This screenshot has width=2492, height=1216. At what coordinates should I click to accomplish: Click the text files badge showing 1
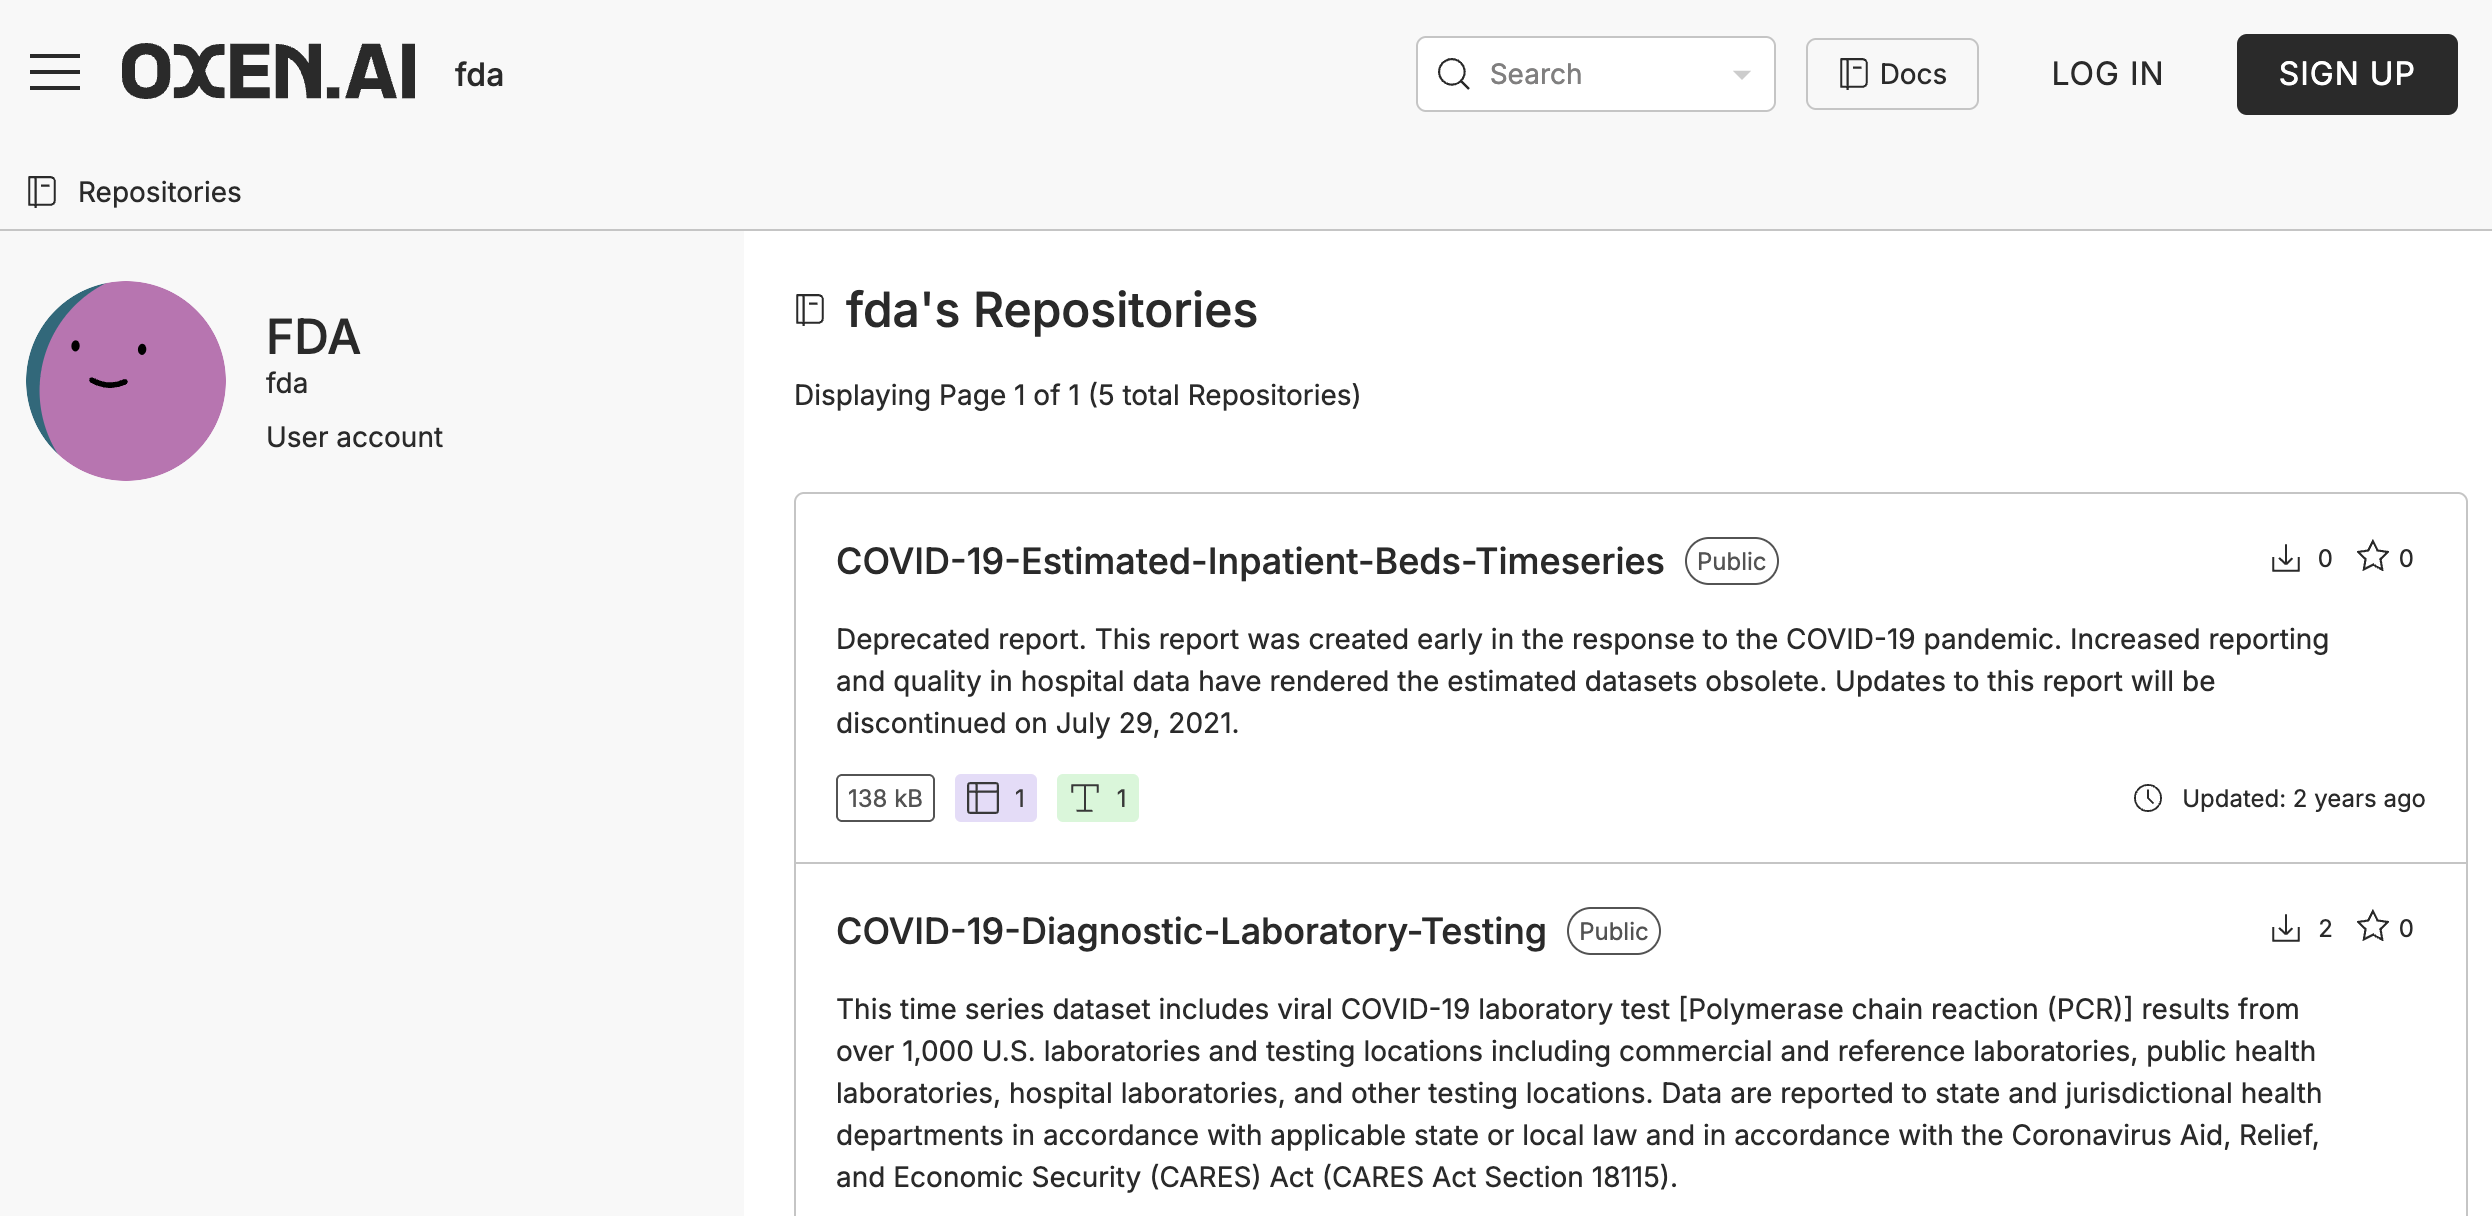click(1097, 798)
